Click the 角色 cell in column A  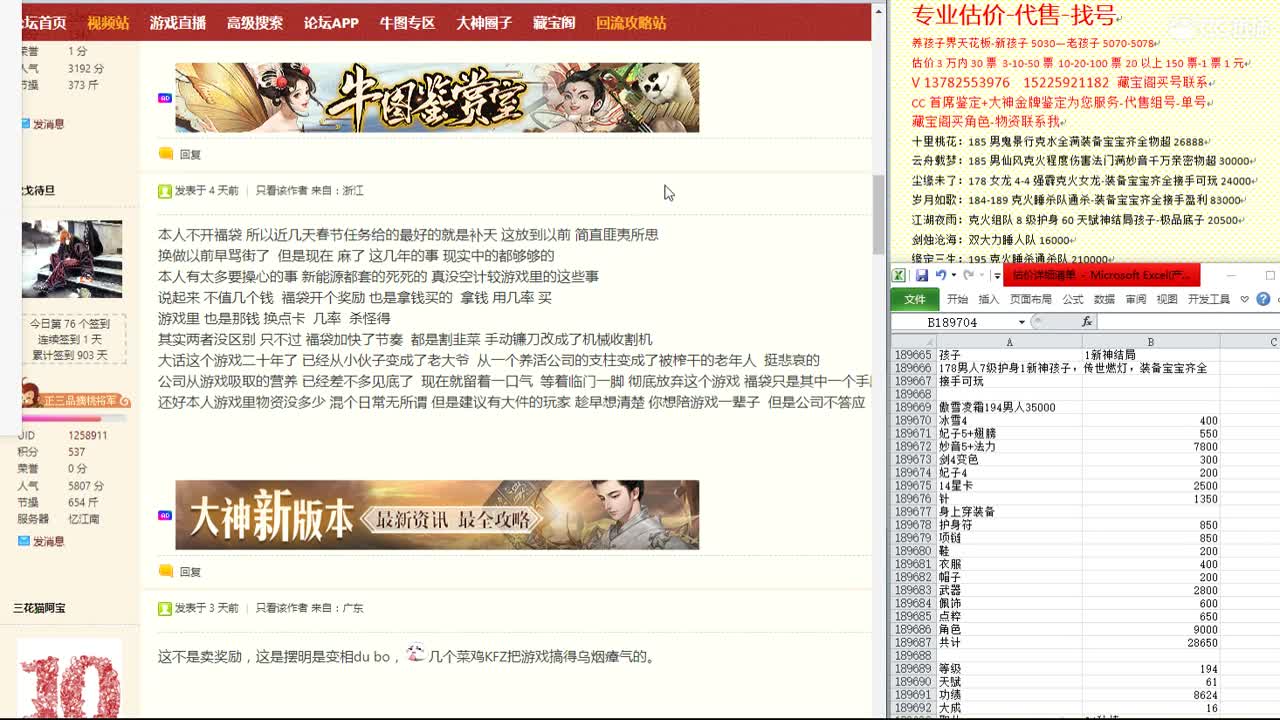(1008, 630)
